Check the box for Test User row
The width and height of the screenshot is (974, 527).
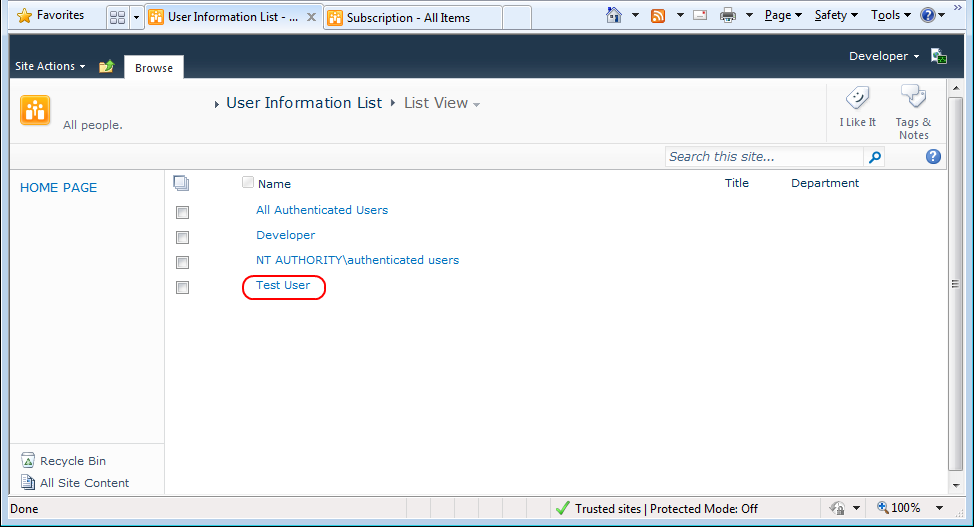[182, 287]
